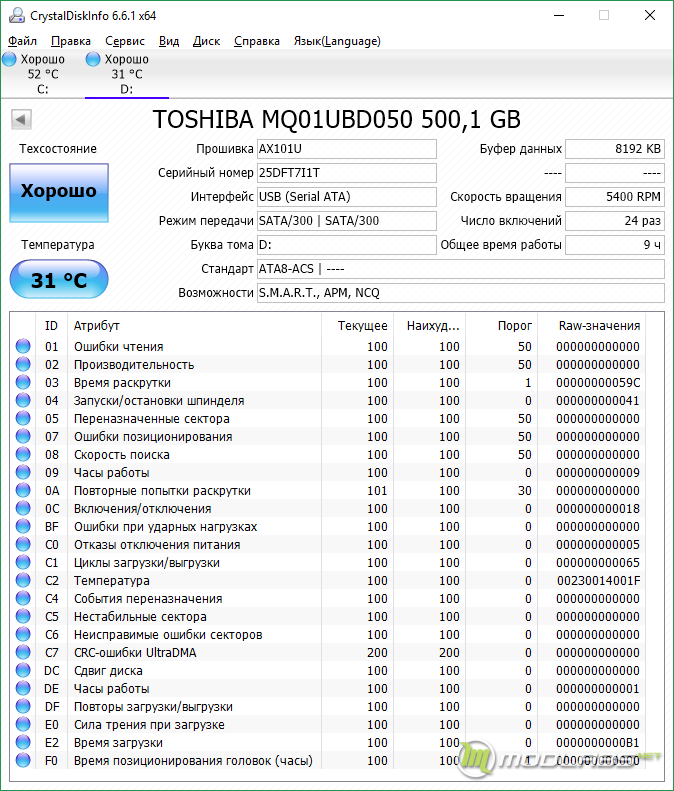
Task: Switch to disk C: tab at 52 °C
Action: pyautogui.click(x=42, y=74)
